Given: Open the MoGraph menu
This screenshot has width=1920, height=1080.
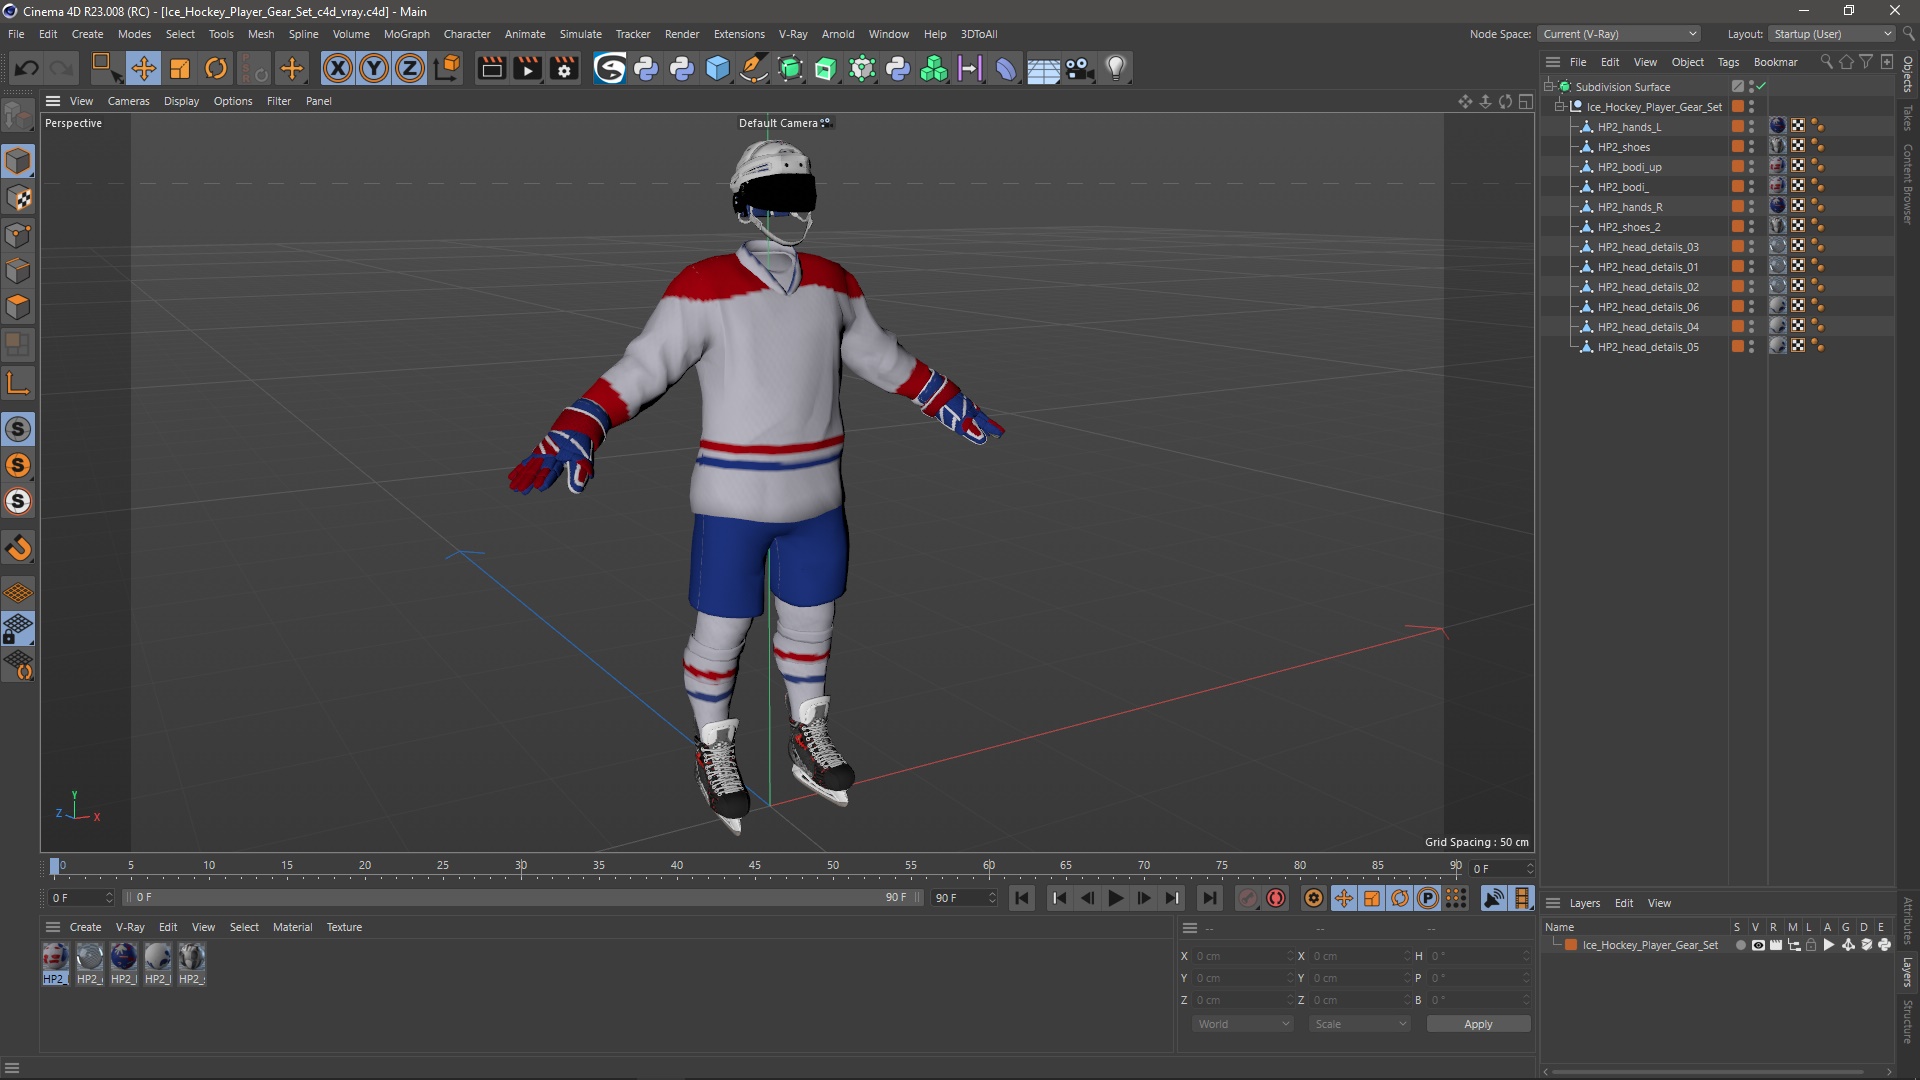Looking at the screenshot, I should pos(406,34).
